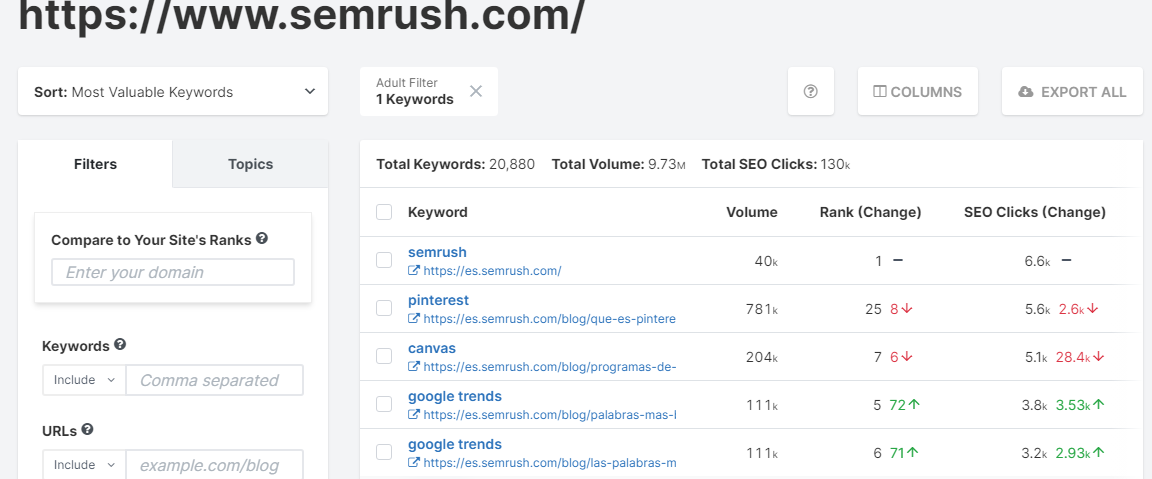This screenshot has height=479, width=1152.
Task: Switch to the Topics tab
Action: (x=251, y=164)
